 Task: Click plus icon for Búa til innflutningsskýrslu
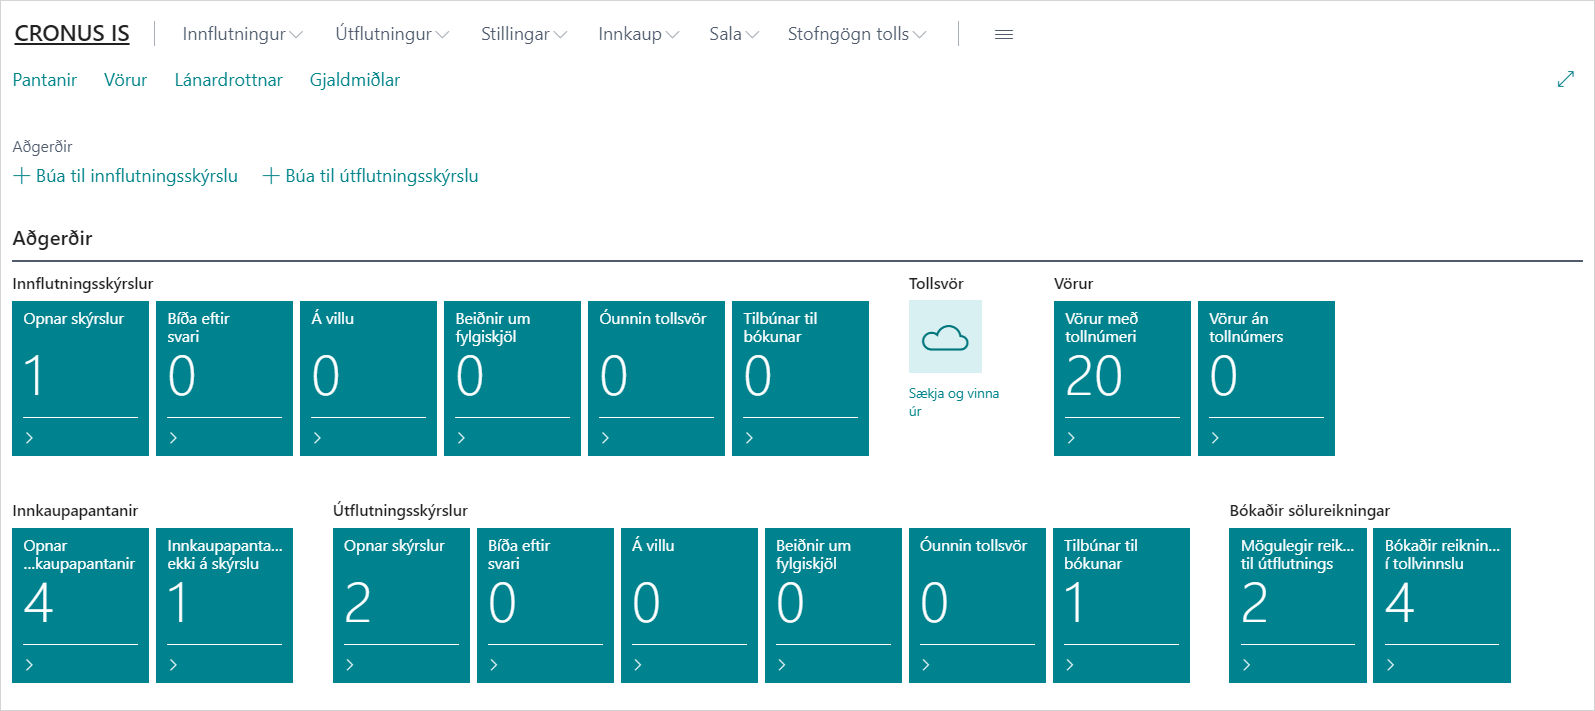(x=22, y=176)
